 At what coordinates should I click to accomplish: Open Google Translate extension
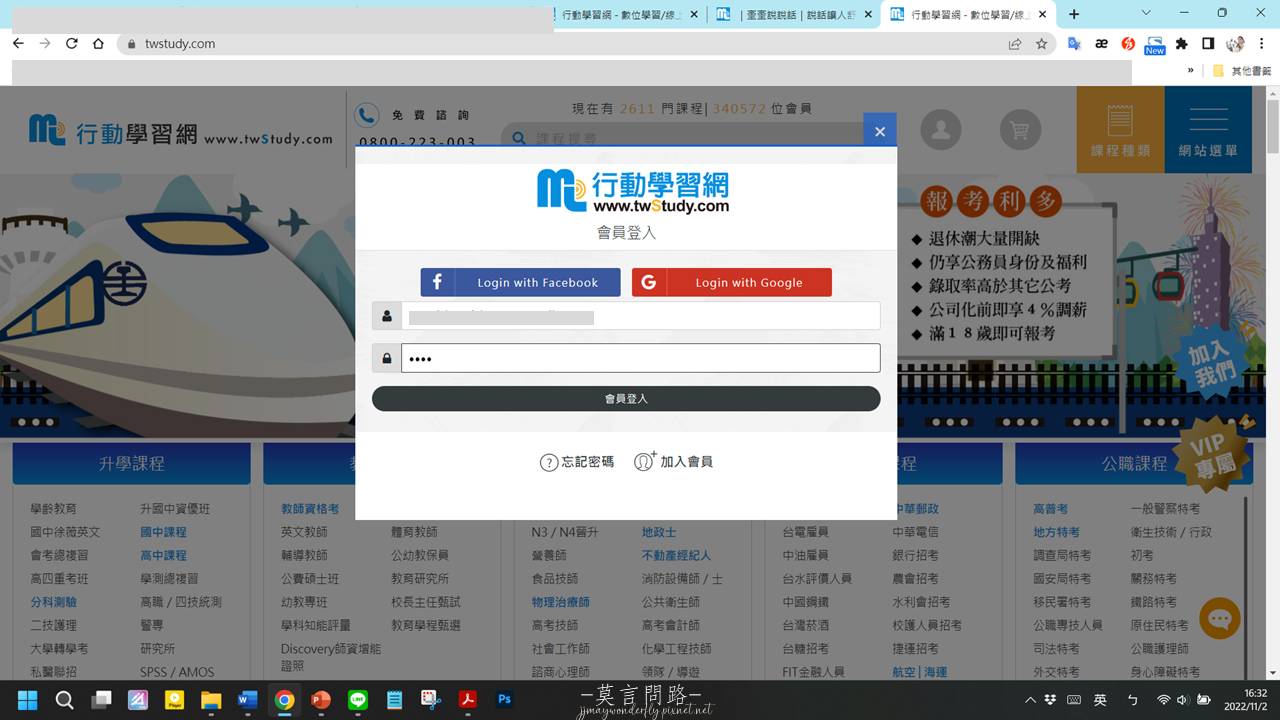1074,44
